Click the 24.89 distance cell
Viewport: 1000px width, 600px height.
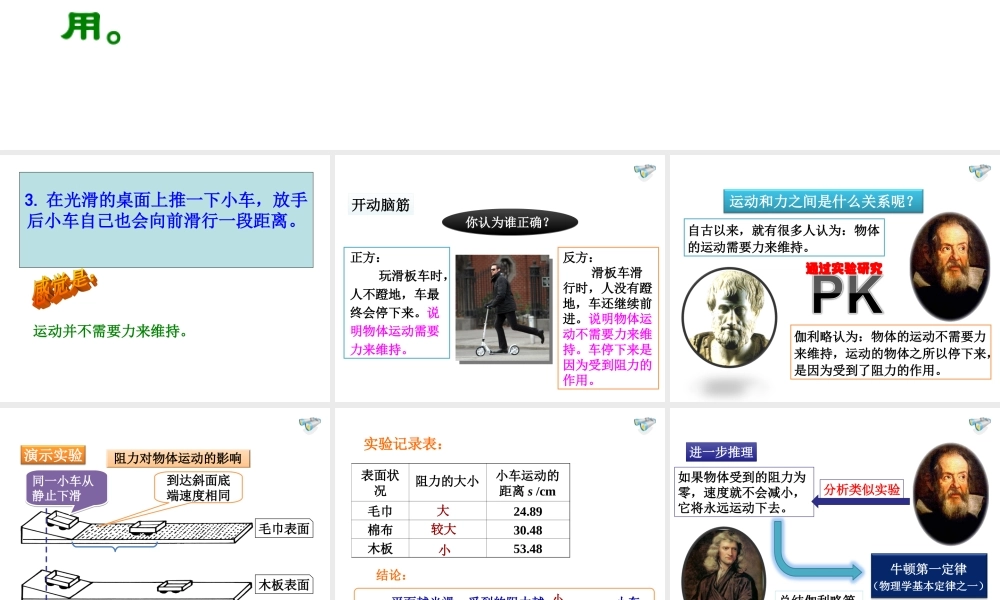(x=527, y=511)
